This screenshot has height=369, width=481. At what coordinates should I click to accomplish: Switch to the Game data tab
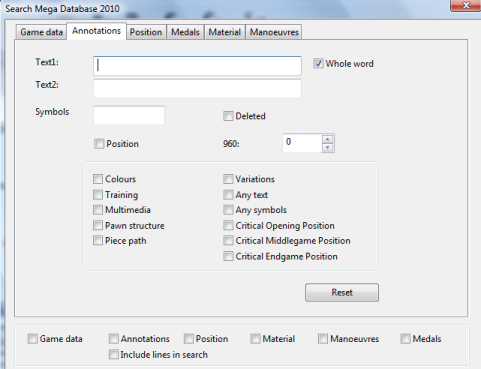(x=41, y=32)
